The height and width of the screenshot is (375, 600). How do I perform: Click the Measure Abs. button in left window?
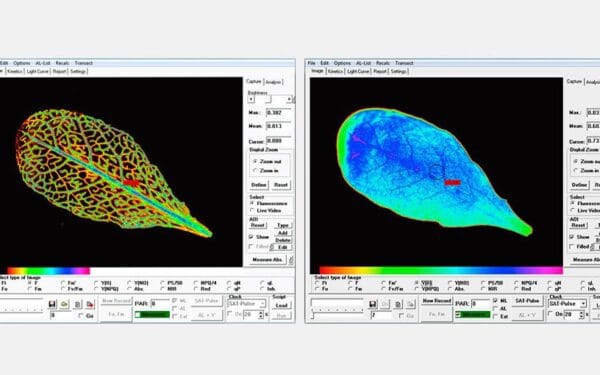[267, 260]
